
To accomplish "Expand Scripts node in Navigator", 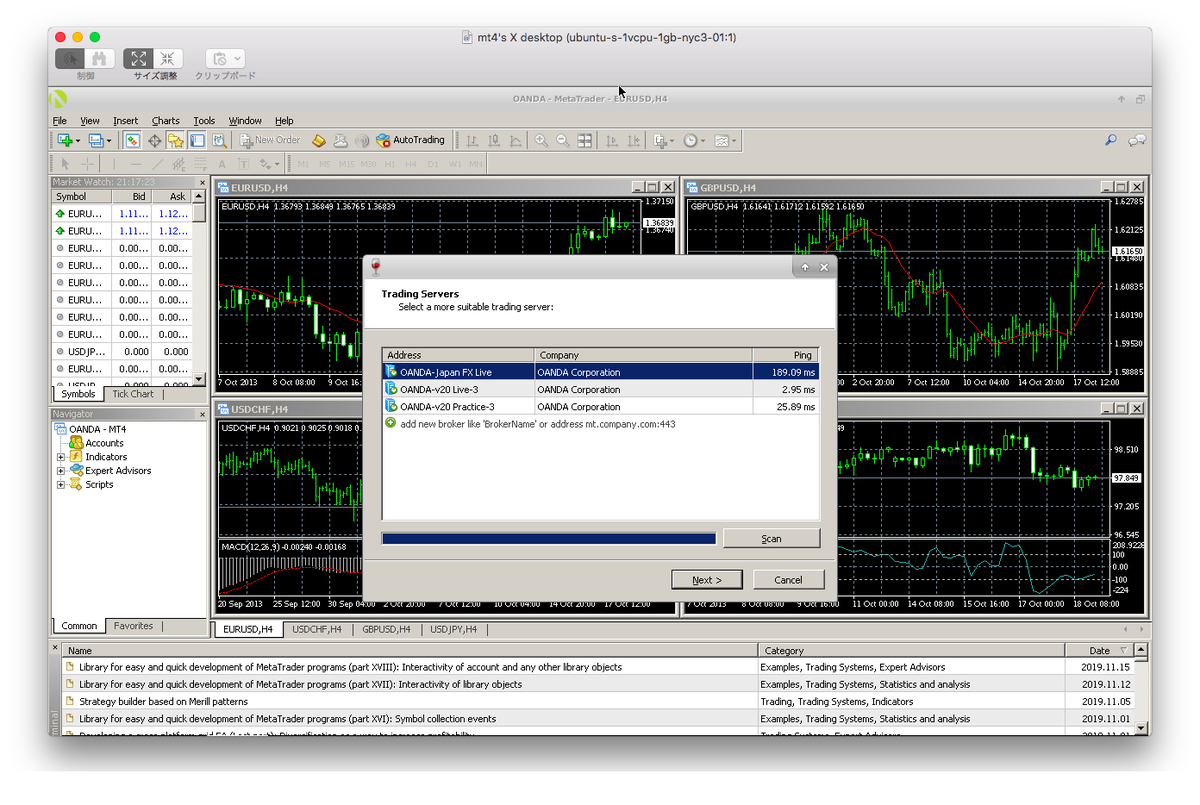I will point(61,485).
